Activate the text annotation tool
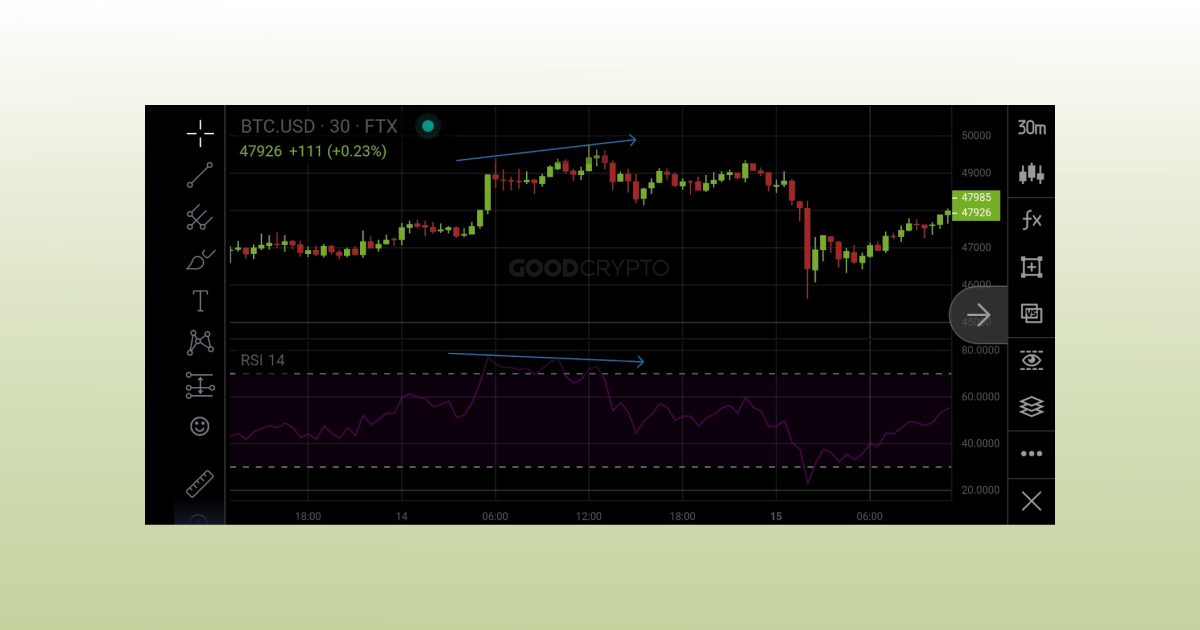The image size is (1200, 630). pos(199,300)
